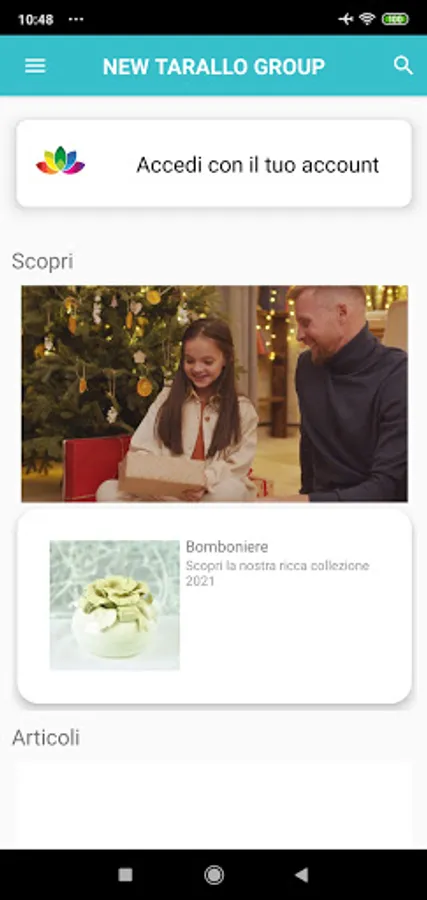427x900 pixels.
Task: Select the Scopri section heading
Action: click(x=42, y=262)
